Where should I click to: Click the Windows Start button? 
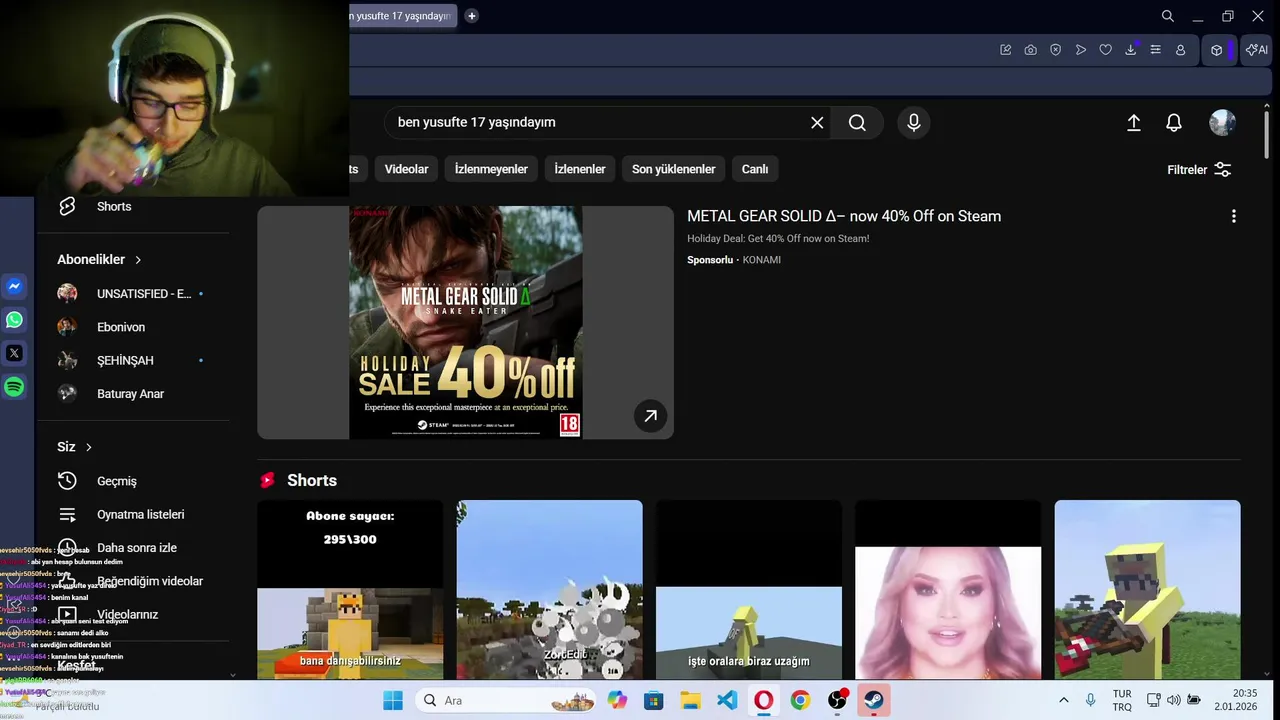pyautogui.click(x=393, y=700)
